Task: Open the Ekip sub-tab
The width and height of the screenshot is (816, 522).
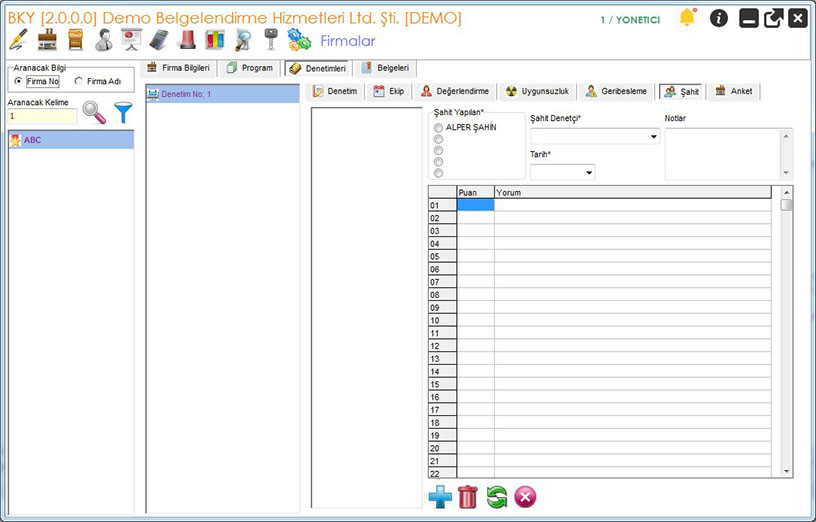Action: click(x=389, y=91)
